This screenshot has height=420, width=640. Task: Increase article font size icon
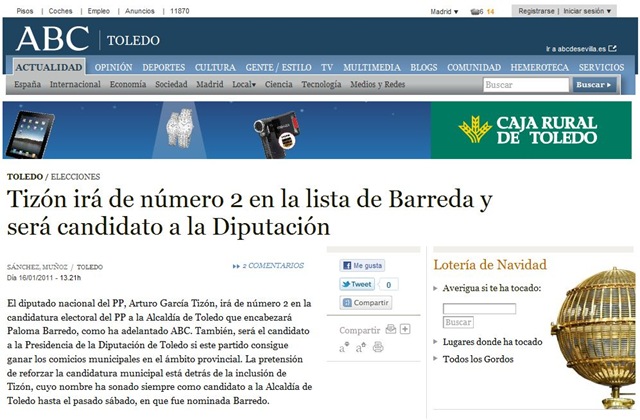pyautogui.click(x=361, y=348)
